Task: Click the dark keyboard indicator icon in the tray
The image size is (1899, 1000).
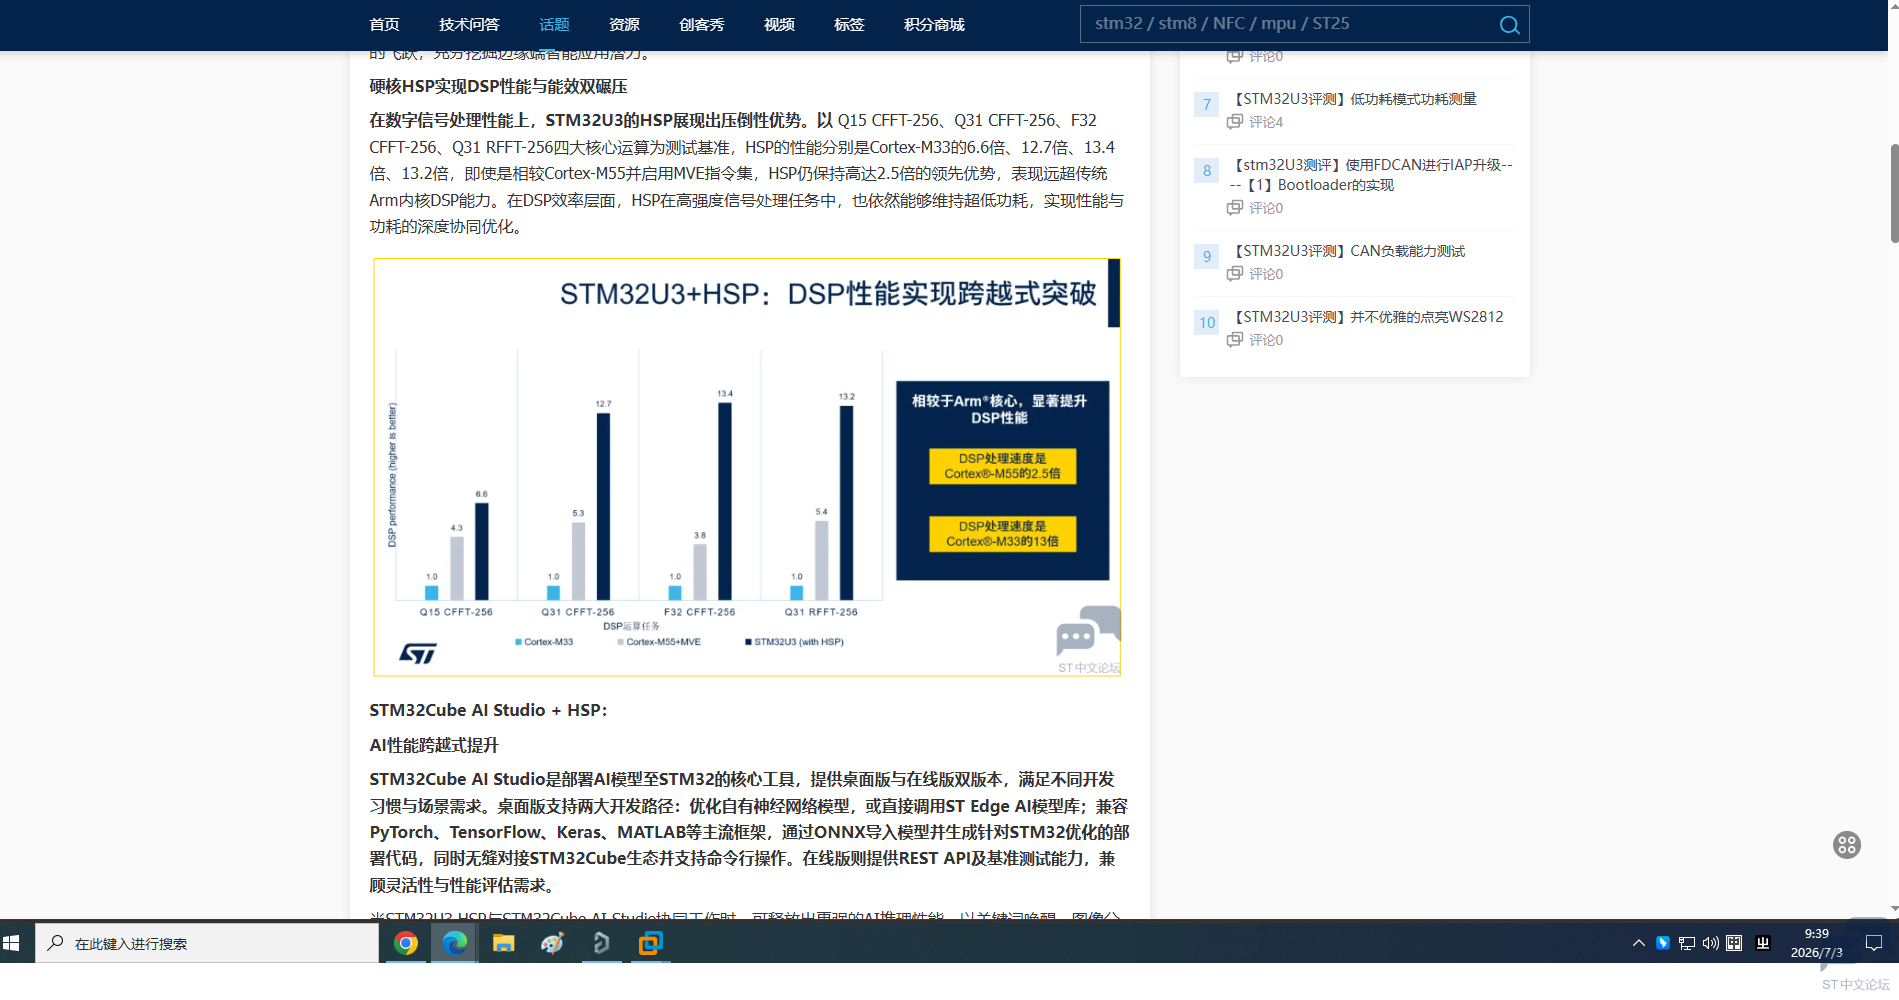Action: coord(1763,943)
